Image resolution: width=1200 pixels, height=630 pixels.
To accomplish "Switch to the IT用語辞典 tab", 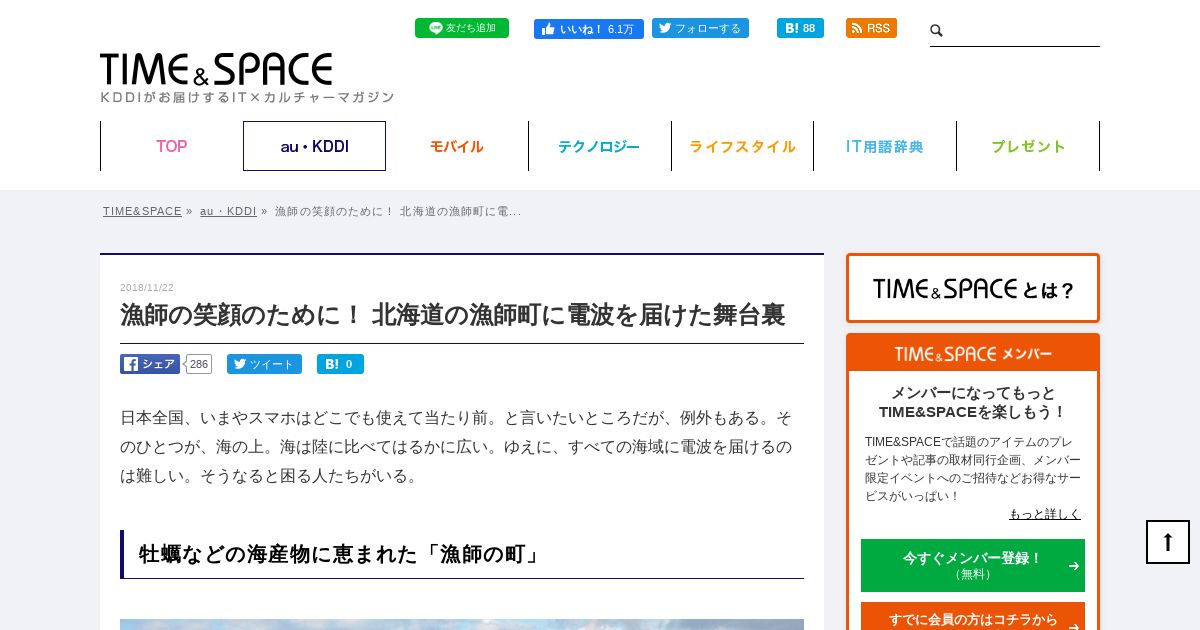I will (885, 146).
